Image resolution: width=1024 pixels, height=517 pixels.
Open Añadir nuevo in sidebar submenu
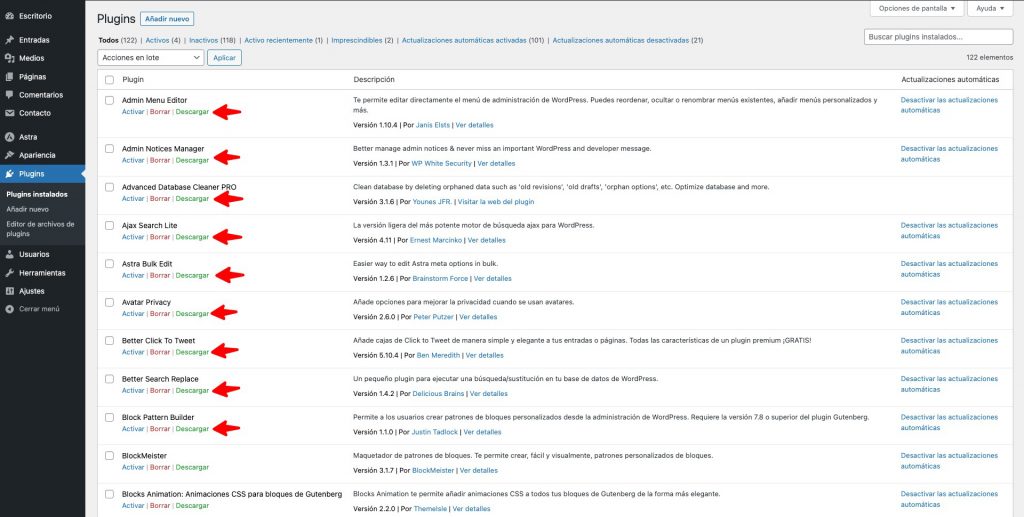click(x=27, y=210)
